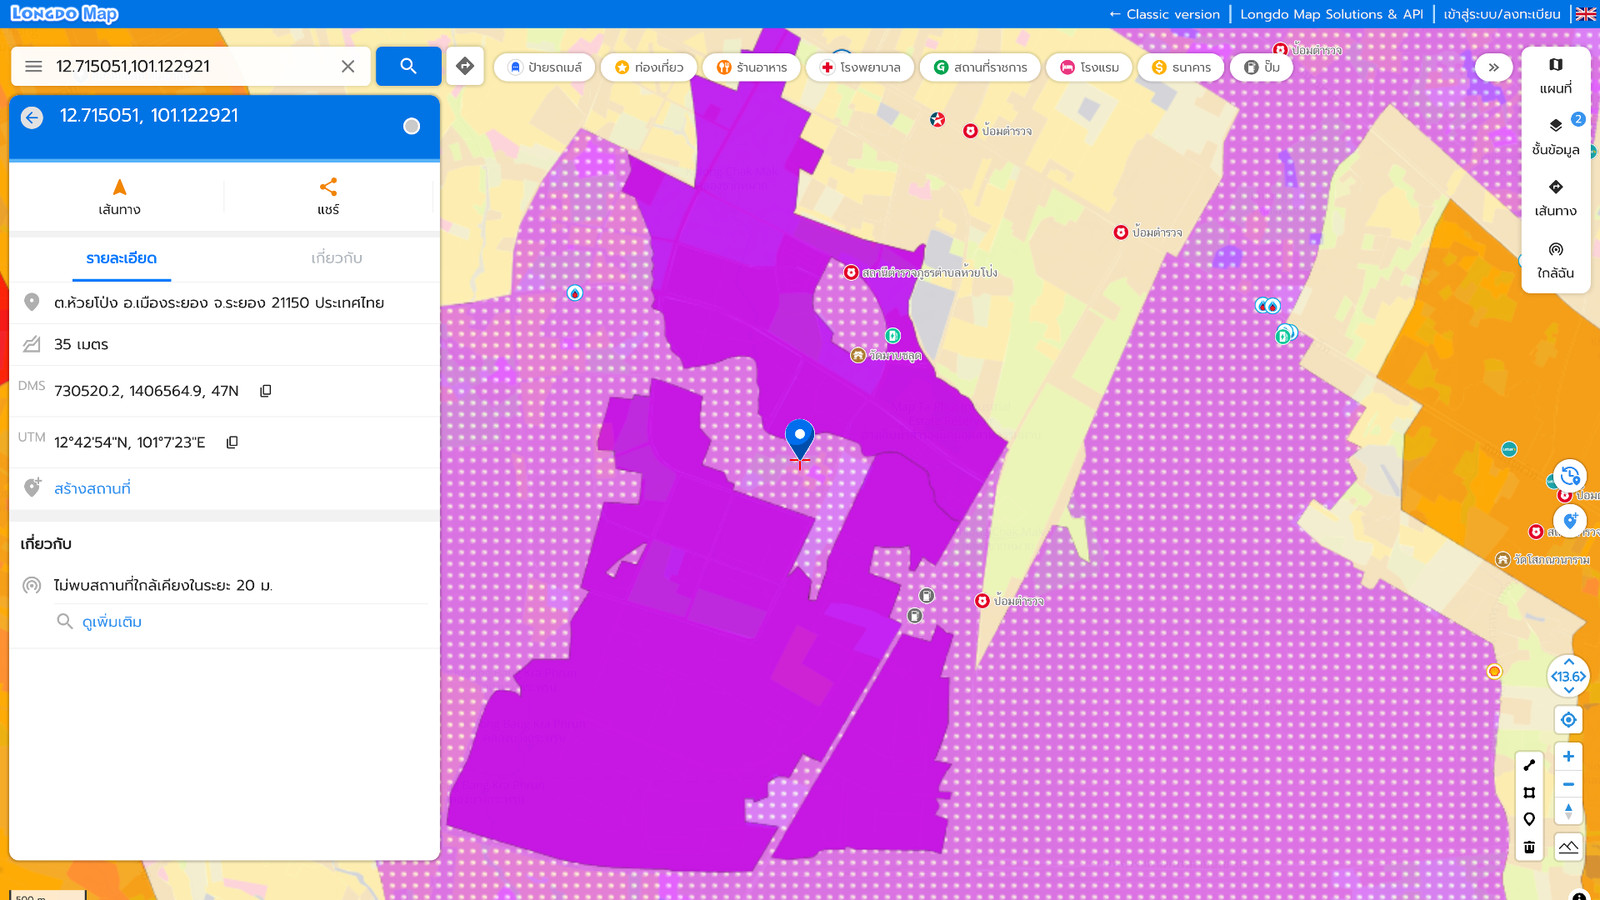The width and height of the screenshot is (1600, 900).
Task: Click the trash icon to clear drawings
Action: 1529,847
